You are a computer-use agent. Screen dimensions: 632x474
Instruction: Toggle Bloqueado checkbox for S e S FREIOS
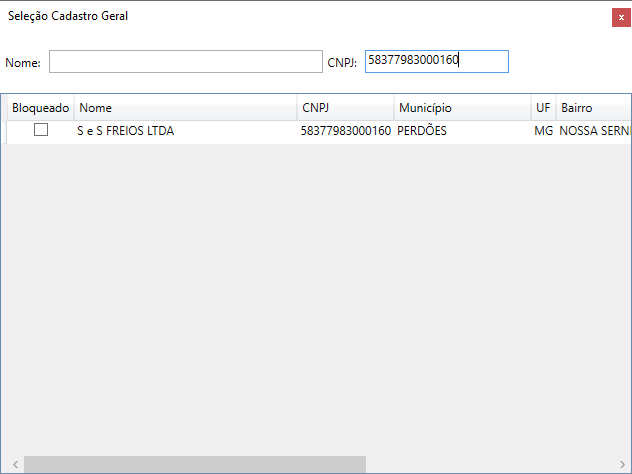tap(41, 130)
